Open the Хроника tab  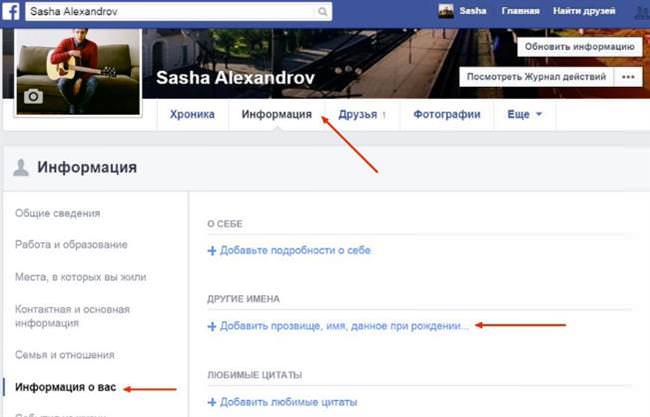pos(192,114)
